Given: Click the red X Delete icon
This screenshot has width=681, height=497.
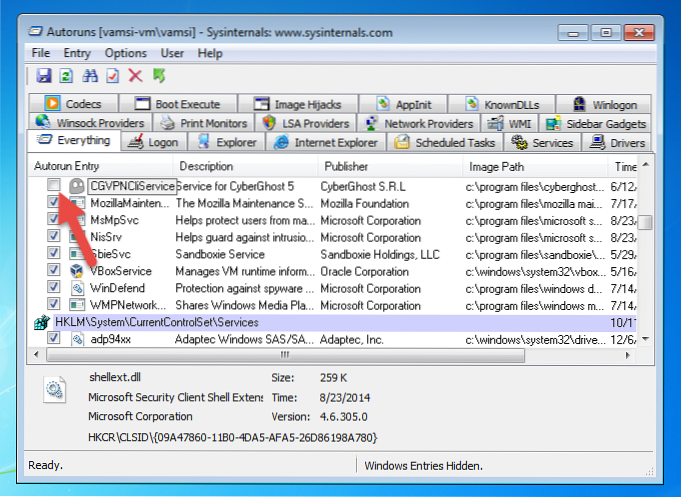Looking at the screenshot, I should tap(135, 76).
